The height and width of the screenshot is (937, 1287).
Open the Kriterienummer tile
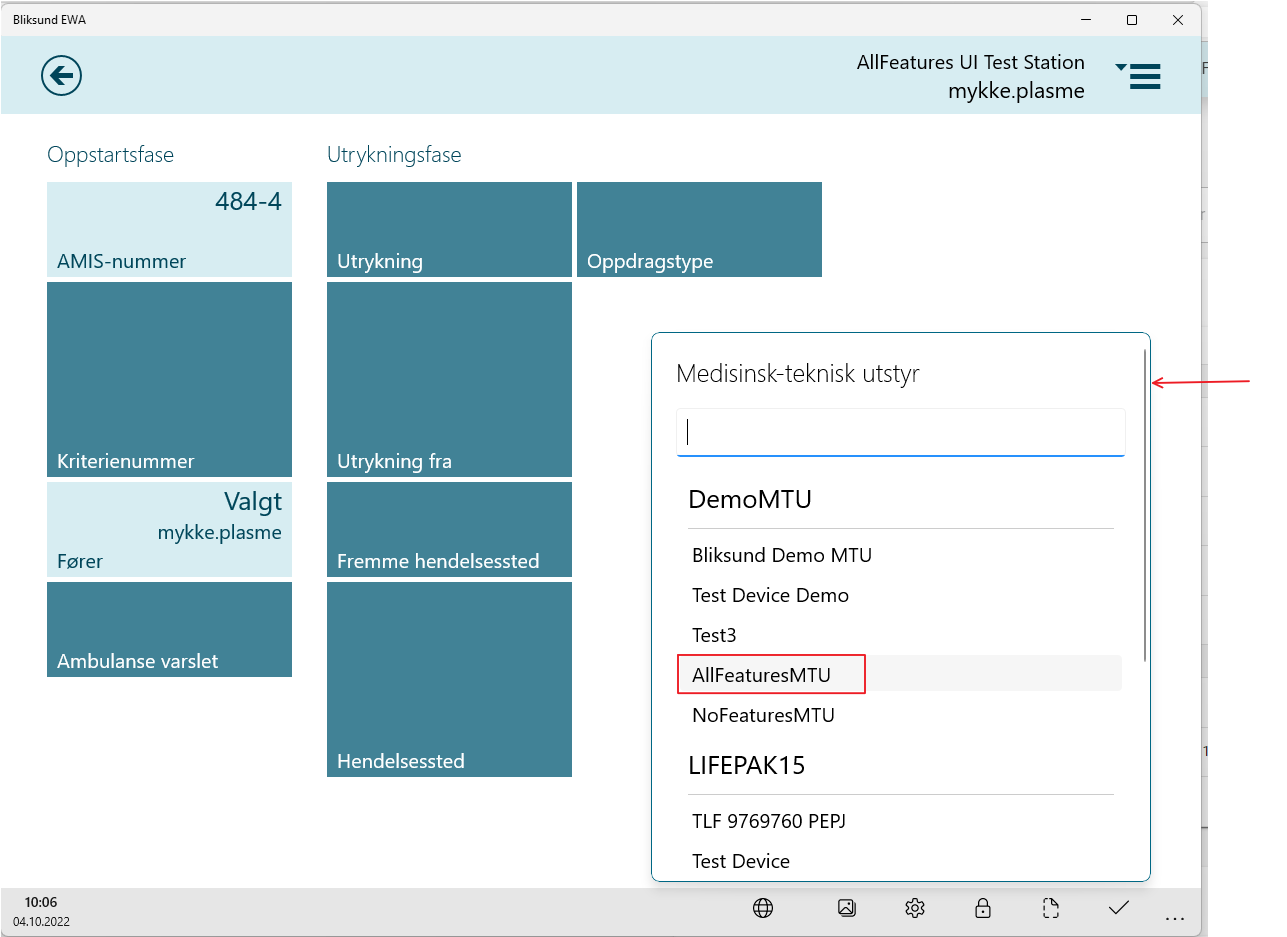pyautogui.click(x=169, y=379)
